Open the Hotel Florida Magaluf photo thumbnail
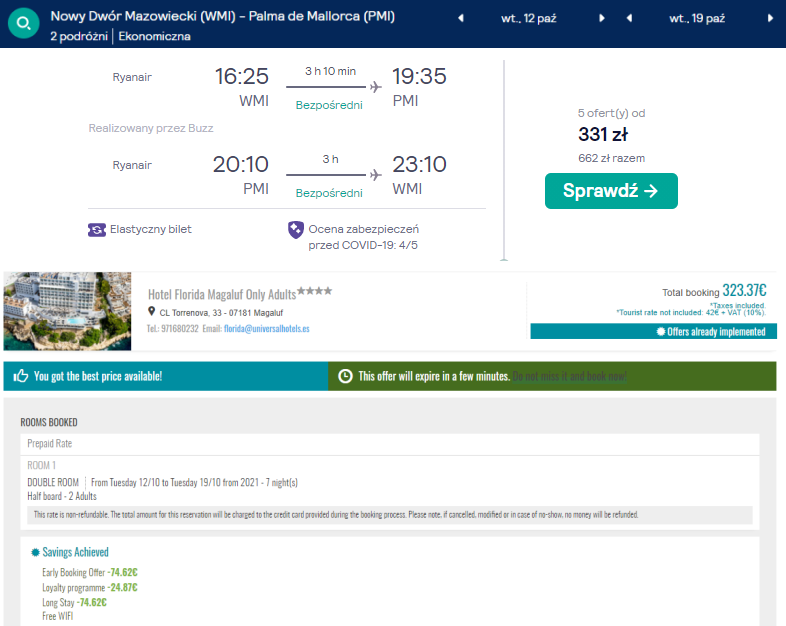The width and height of the screenshot is (786, 626). point(67,311)
